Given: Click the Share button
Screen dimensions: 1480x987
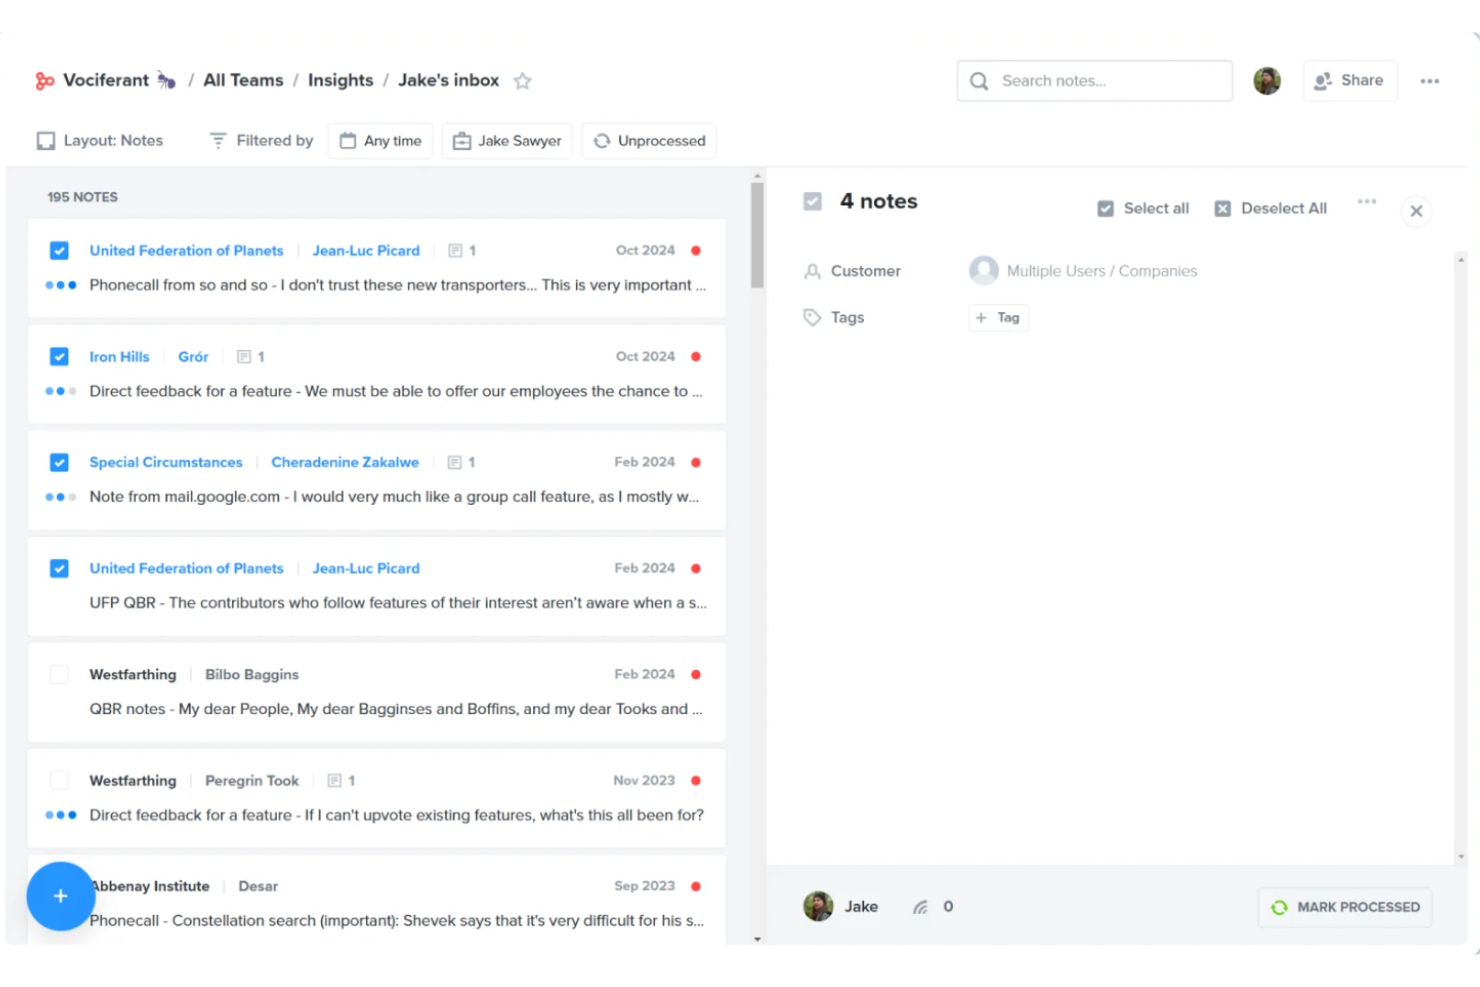Looking at the screenshot, I should click(x=1350, y=81).
